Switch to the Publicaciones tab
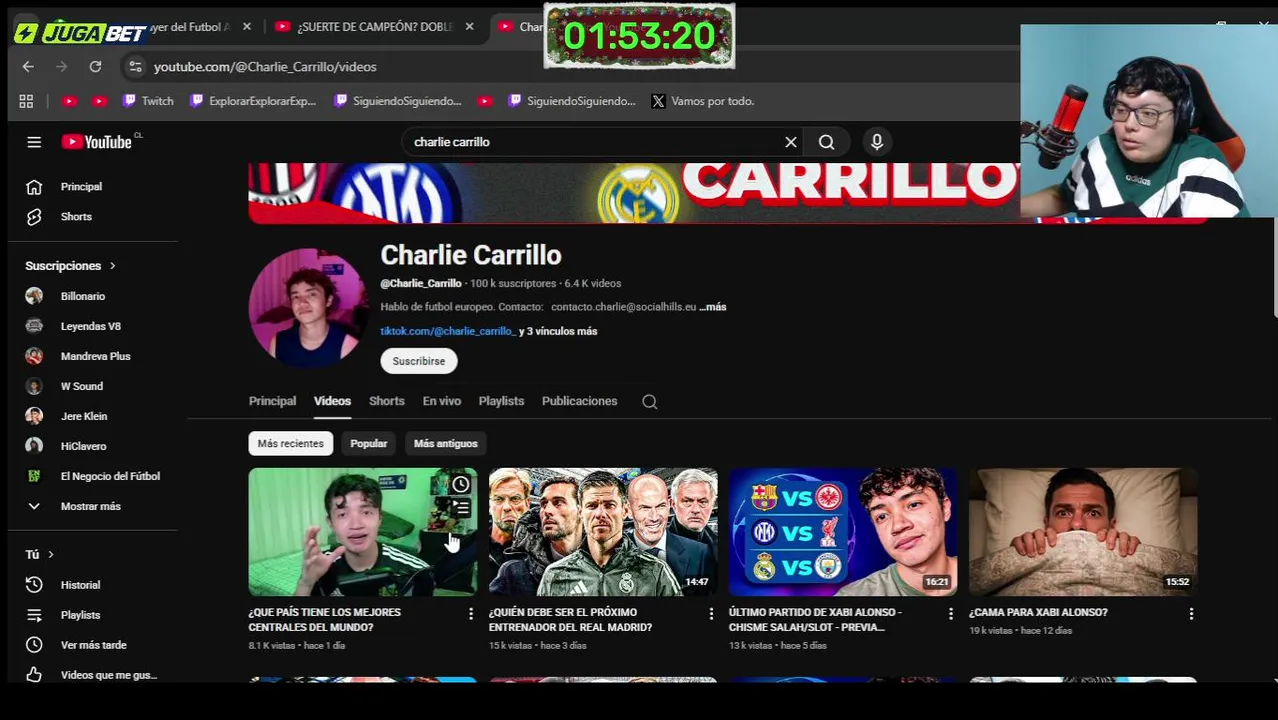This screenshot has width=1278, height=720. (580, 401)
